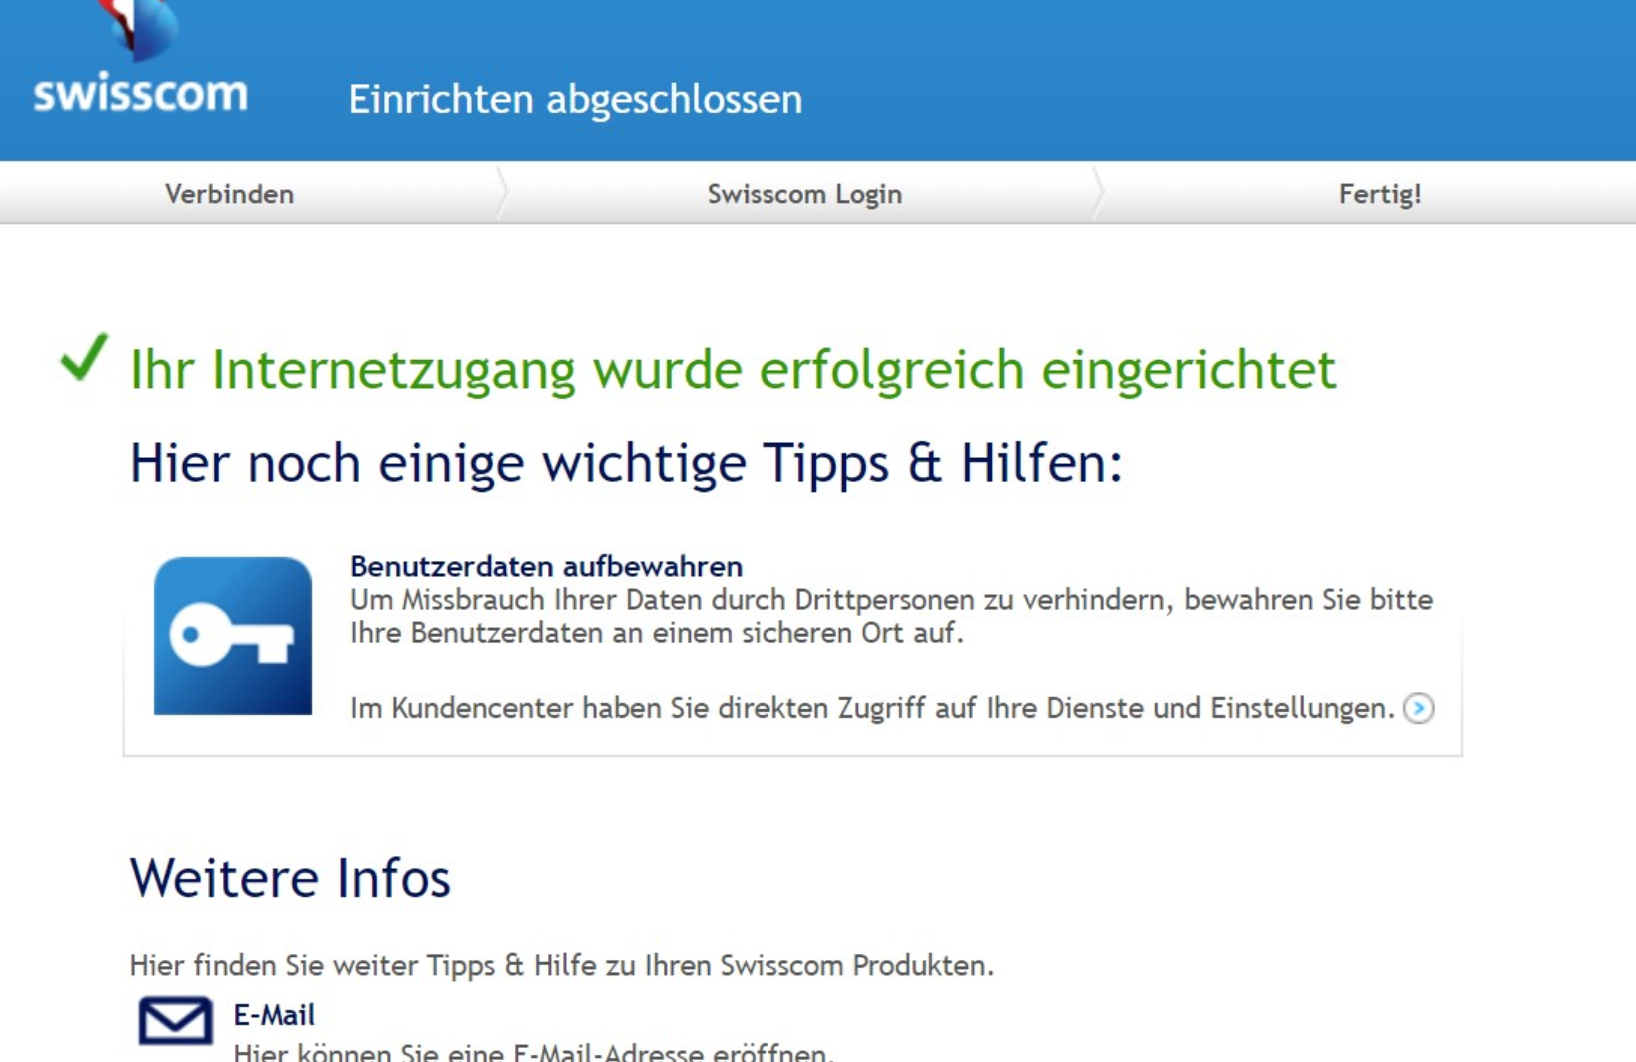Click the chevron separator after Swisscom Login

point(1098,193)
